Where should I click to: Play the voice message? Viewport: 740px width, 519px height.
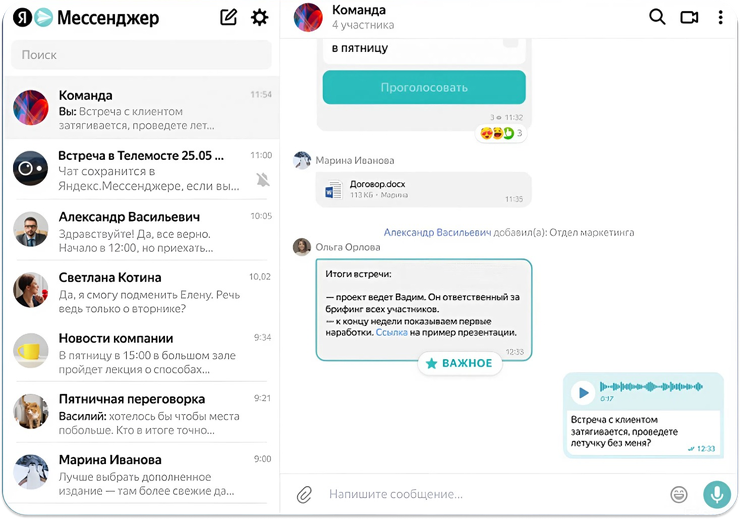click(583, 393)
